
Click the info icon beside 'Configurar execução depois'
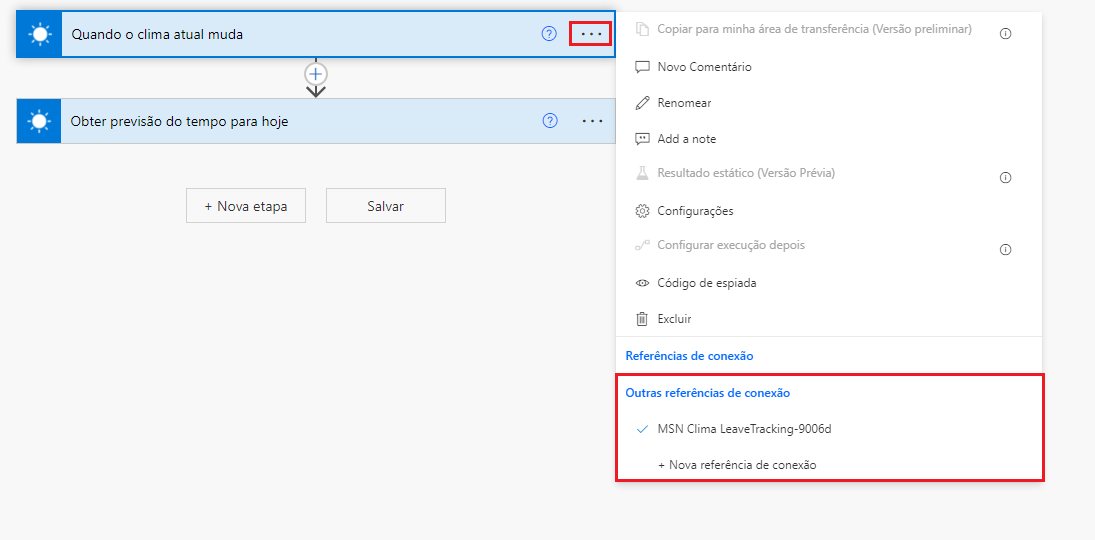[x=1006, y=249]
